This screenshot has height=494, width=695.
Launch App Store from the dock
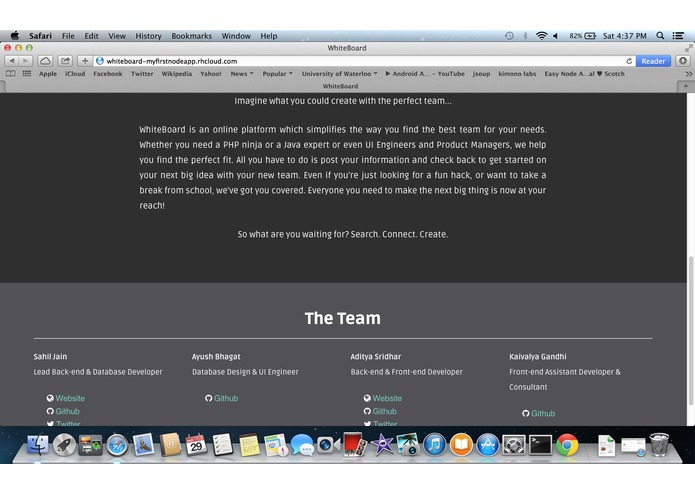tap(488, 444)
